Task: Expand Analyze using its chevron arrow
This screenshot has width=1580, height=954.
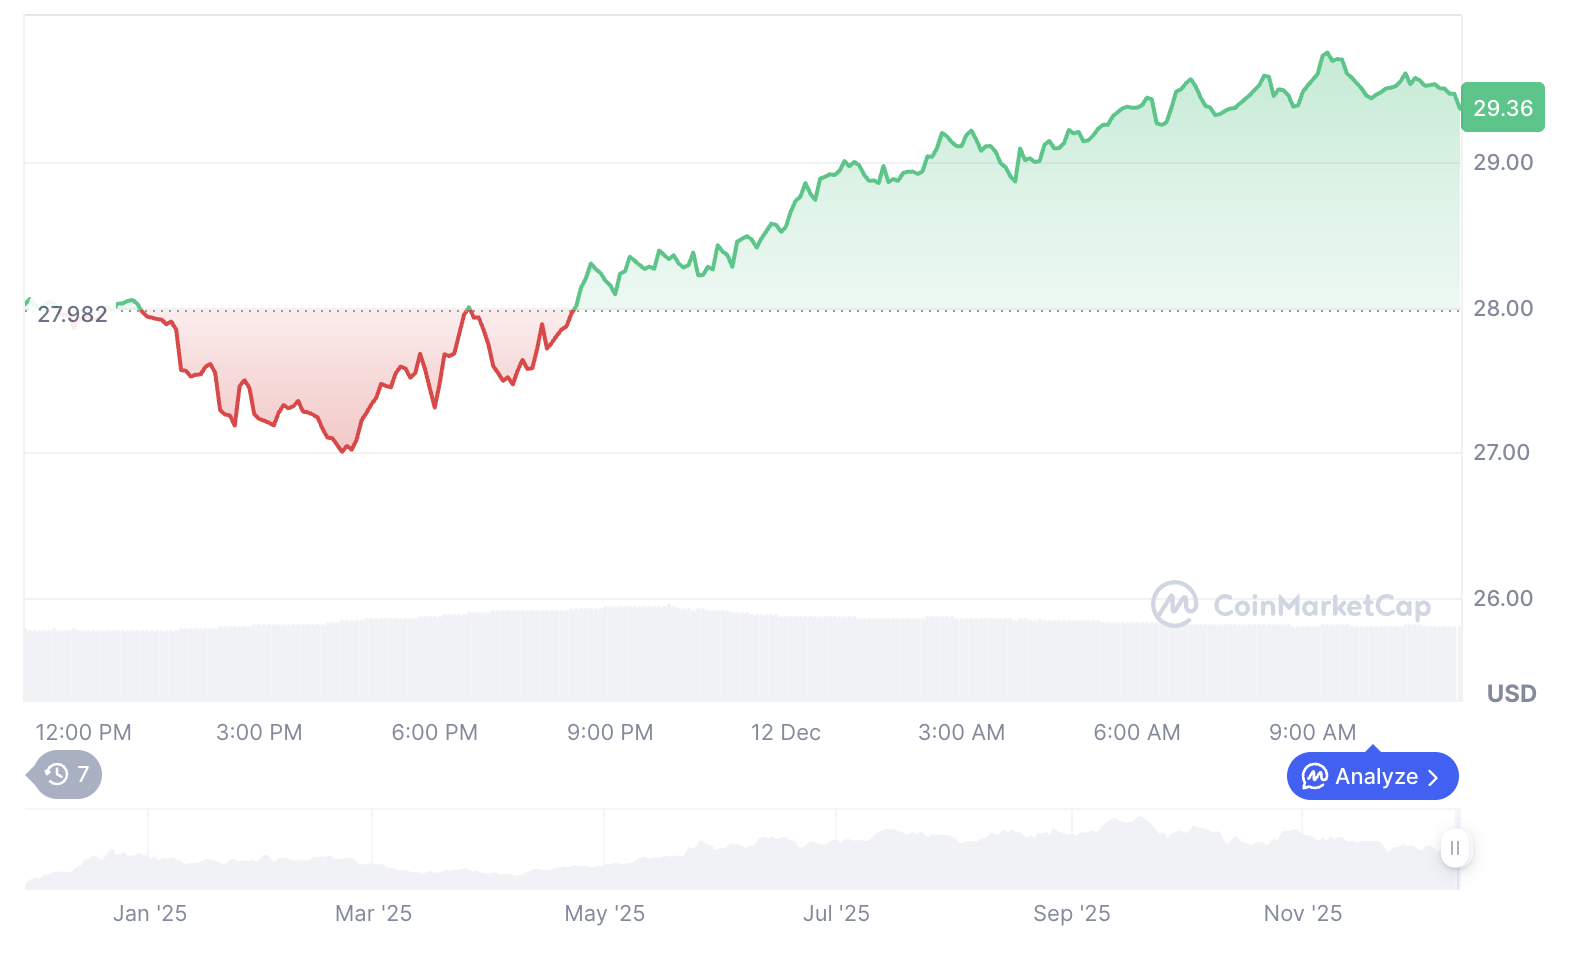Action: pyautogui.click(x=1434, y=778)
